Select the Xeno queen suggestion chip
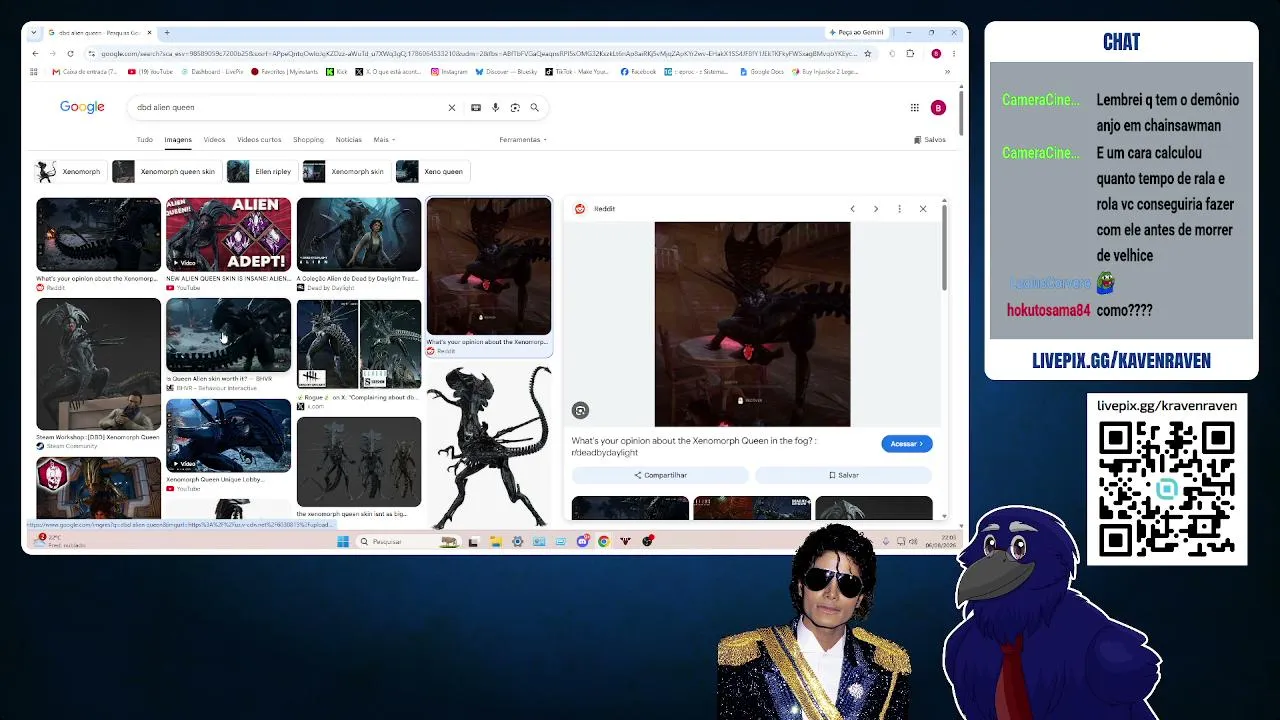This screenshot has height=720, width=1280. [x=431, y=171]
